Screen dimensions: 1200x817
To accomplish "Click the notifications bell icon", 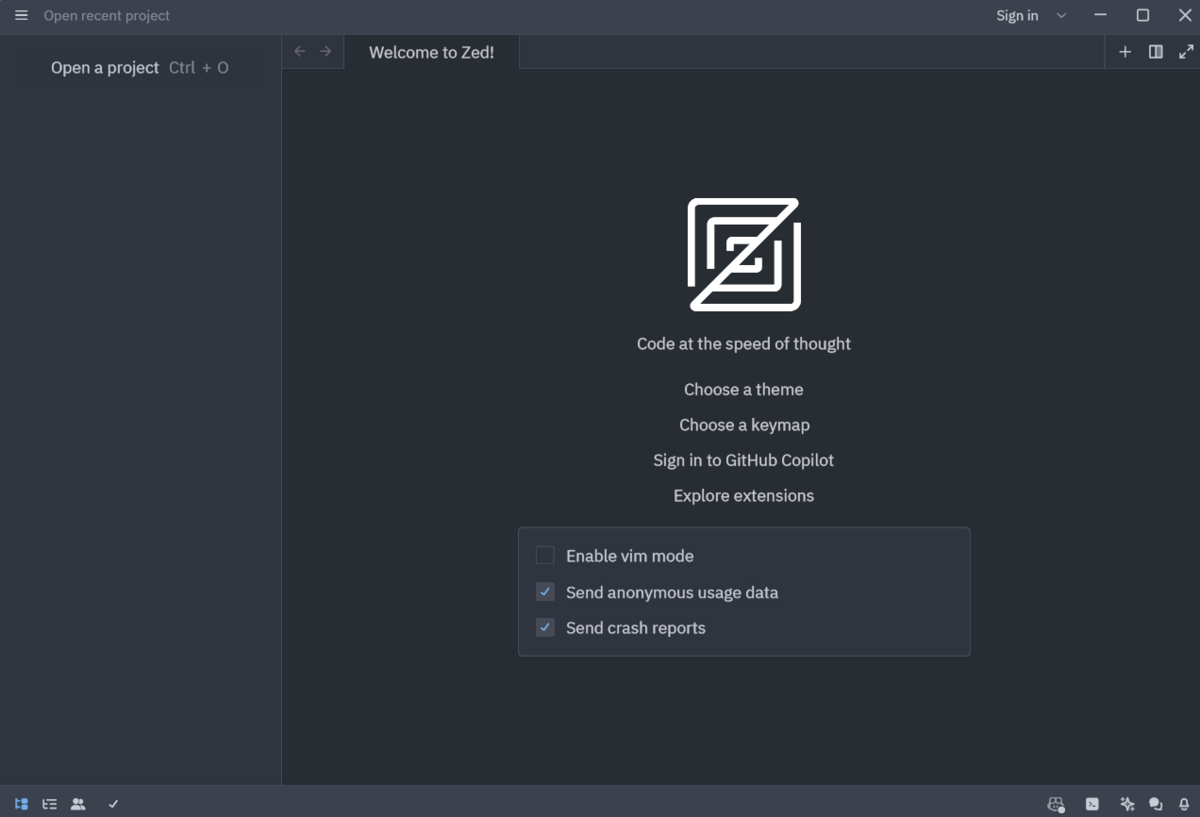I will pyautogui.click(x=1184, y=803).
